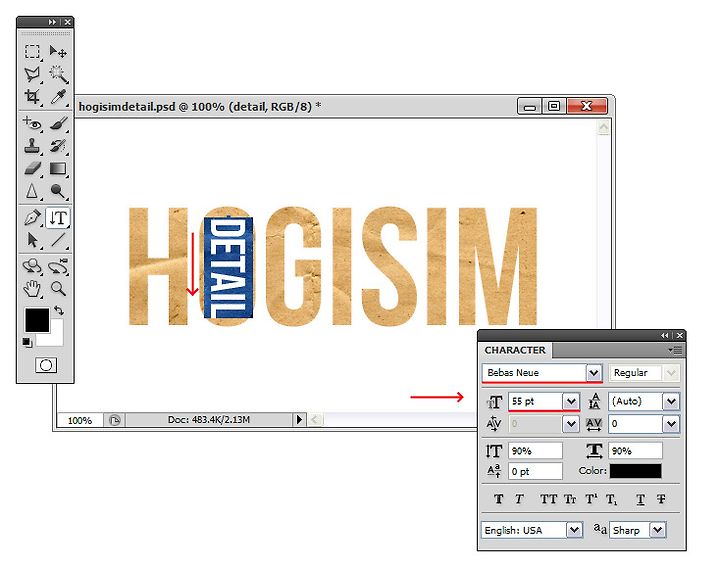Click the baseline shift 0 pt field

535,471
